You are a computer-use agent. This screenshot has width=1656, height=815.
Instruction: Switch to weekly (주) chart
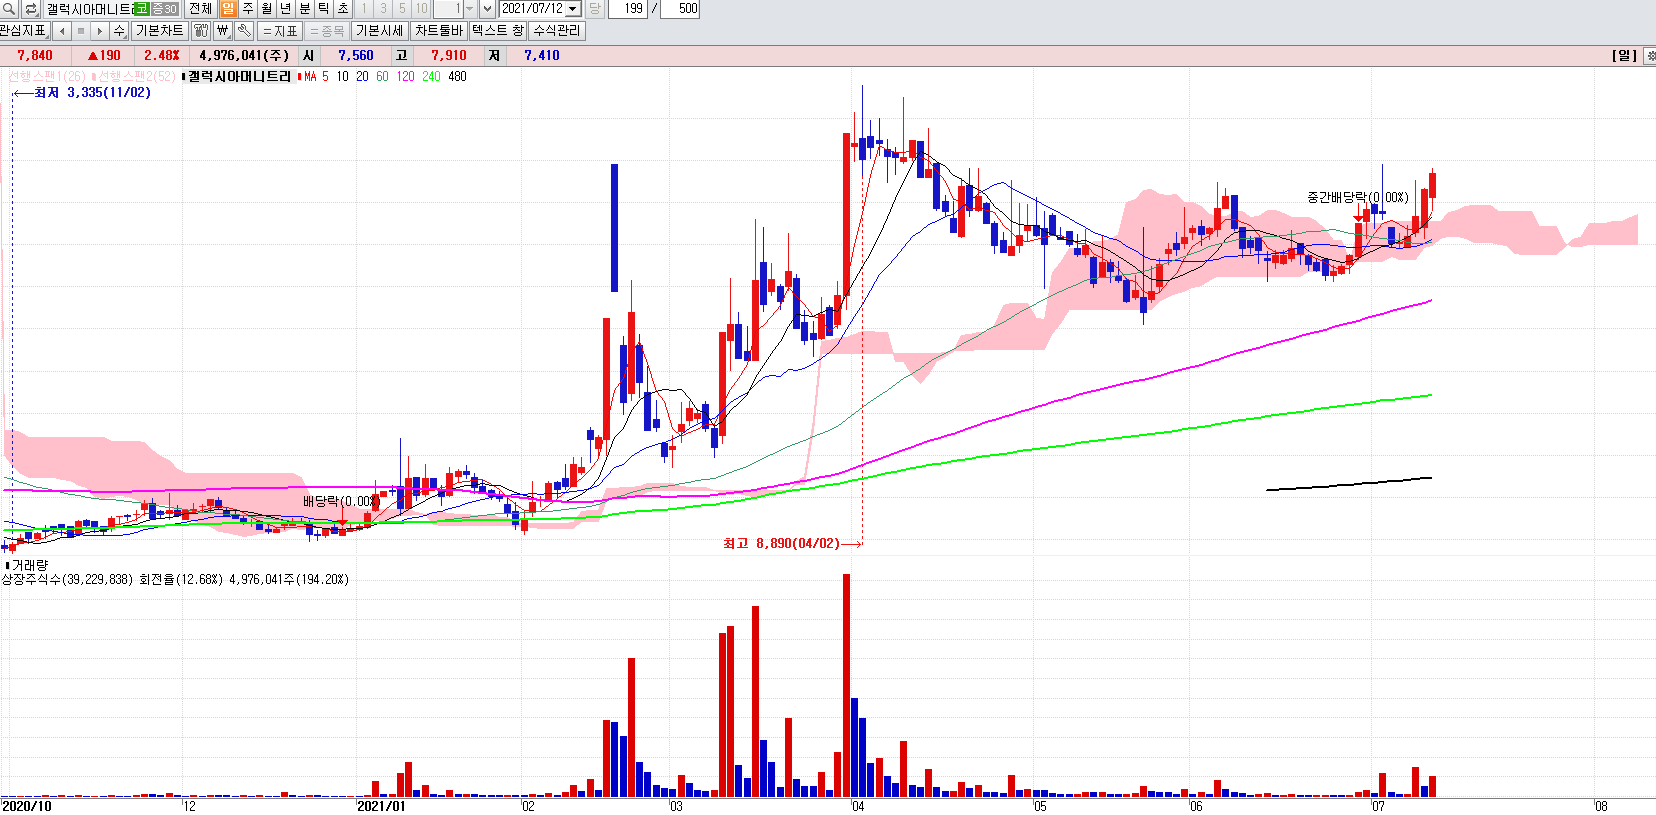click(247, 9)
